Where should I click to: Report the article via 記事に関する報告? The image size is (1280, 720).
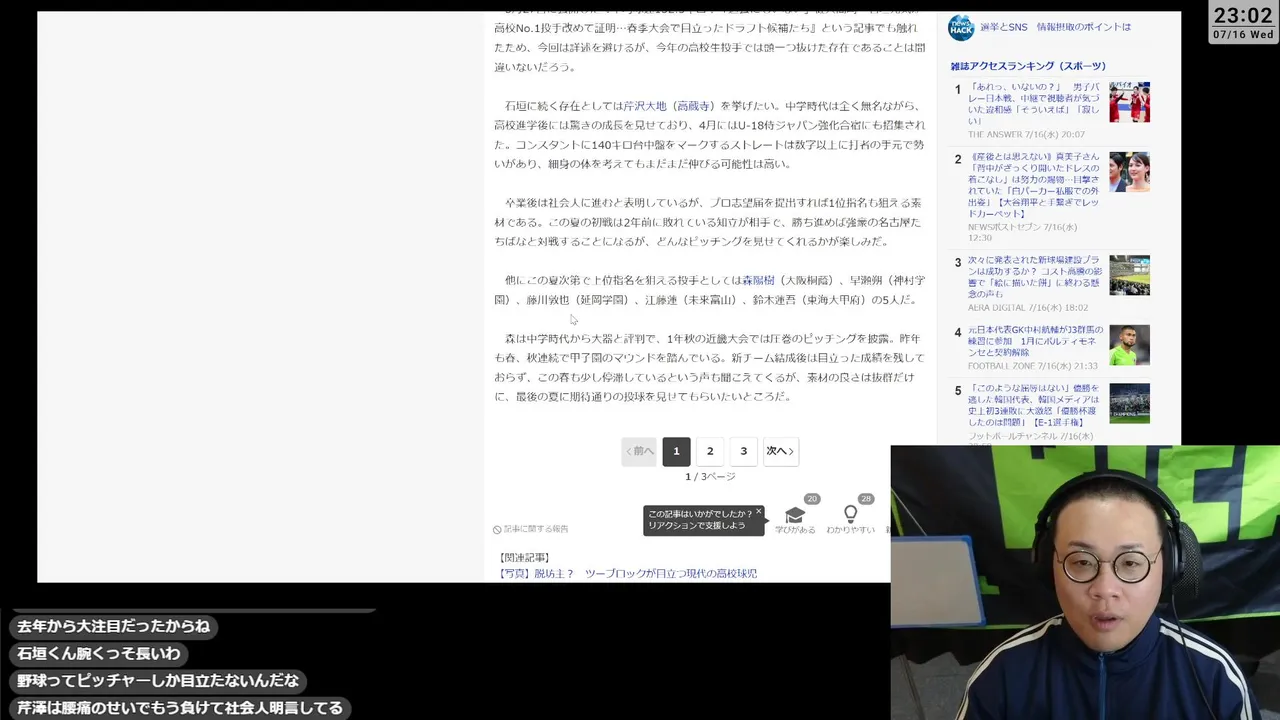531,529
